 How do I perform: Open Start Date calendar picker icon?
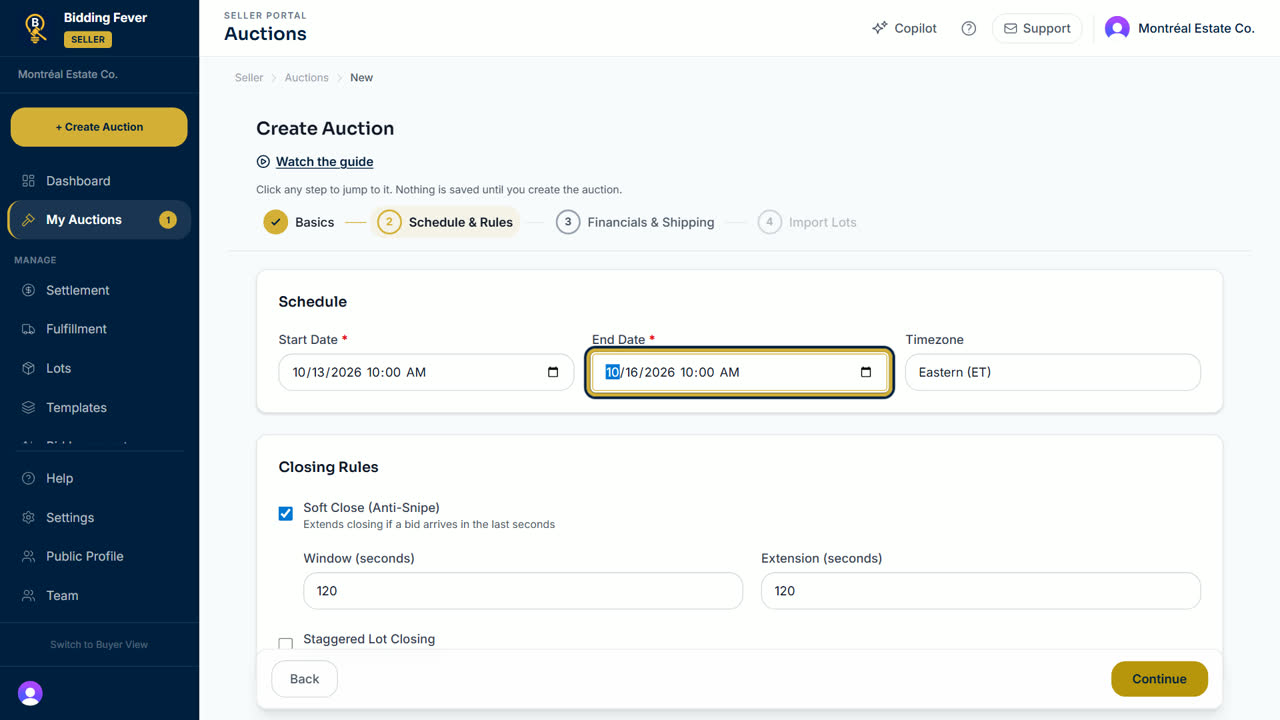[553, 372]
